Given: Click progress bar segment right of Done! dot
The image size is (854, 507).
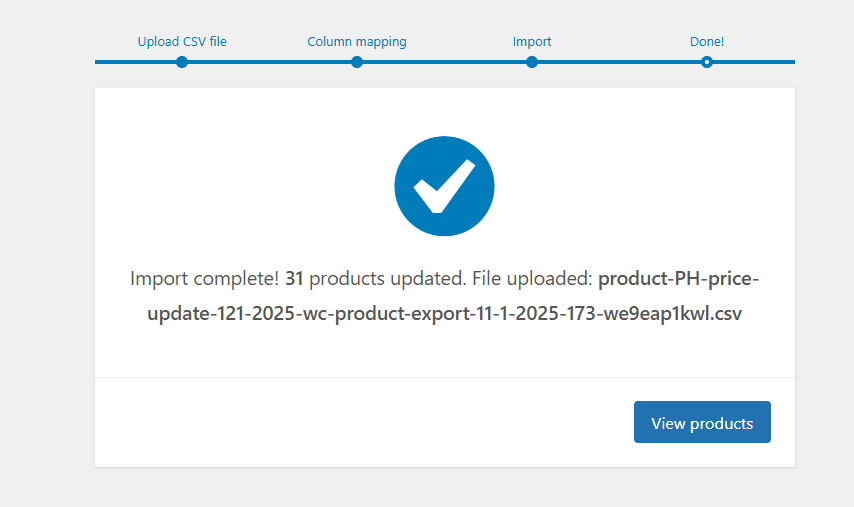Looking at the screenshot, I should point(754,62).
